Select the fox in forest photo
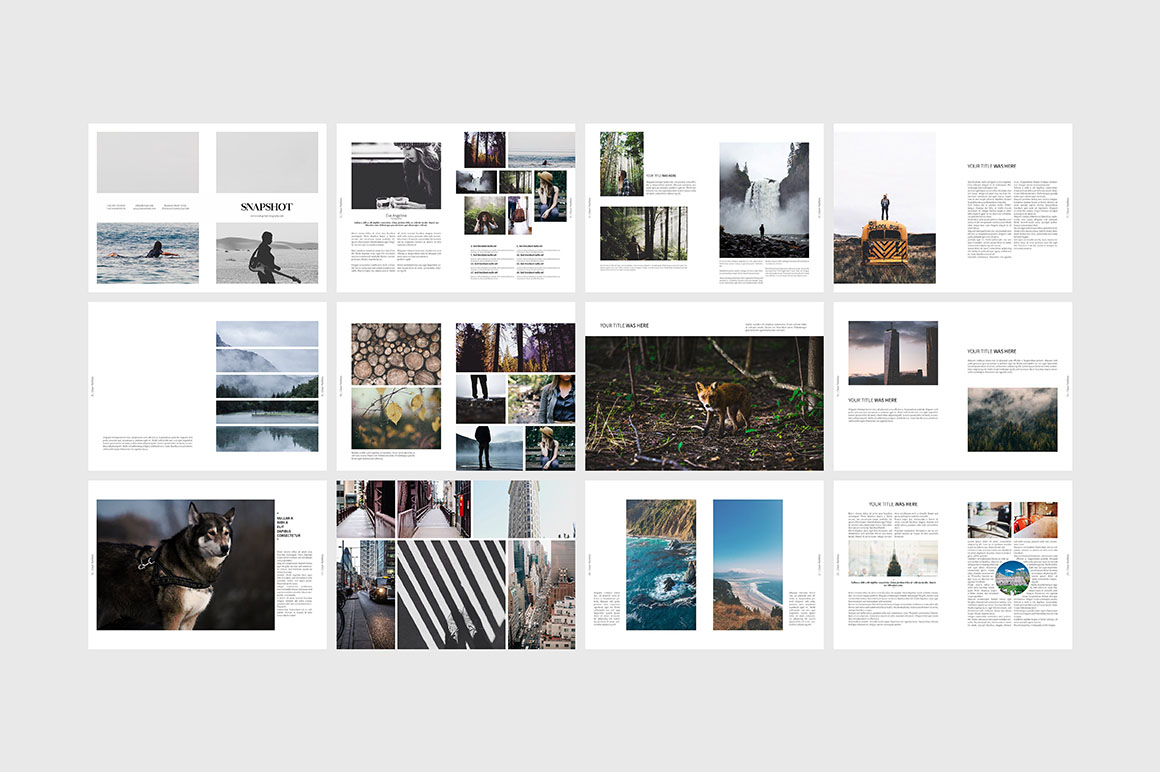This screenshot has width=1160, height=772. (x=704, y=403)
